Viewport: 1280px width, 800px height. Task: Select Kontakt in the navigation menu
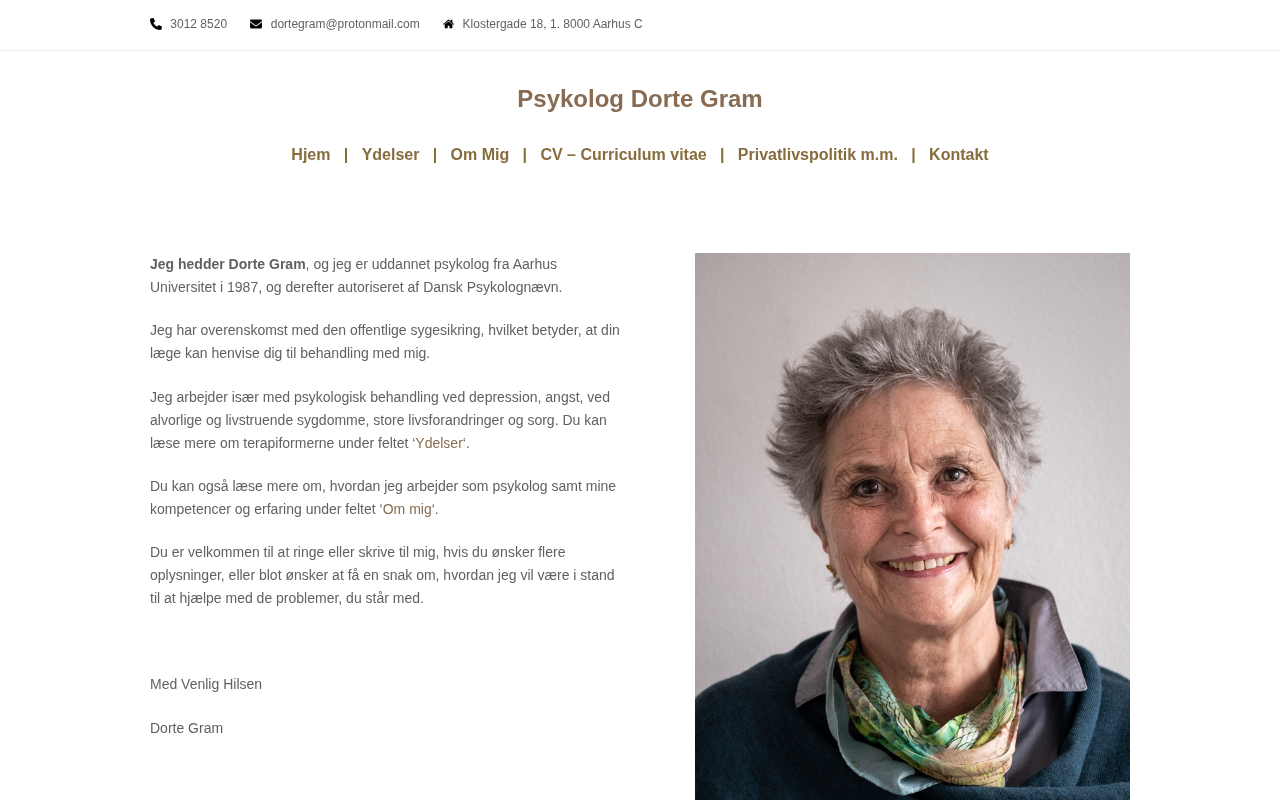click(x=958, y=155)
